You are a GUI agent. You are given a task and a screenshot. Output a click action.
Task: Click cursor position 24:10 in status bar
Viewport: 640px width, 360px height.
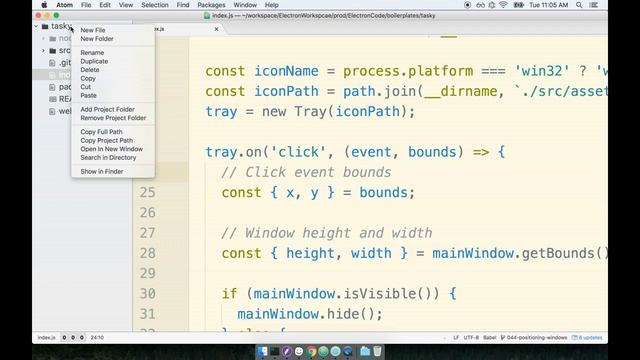point(97,338)
